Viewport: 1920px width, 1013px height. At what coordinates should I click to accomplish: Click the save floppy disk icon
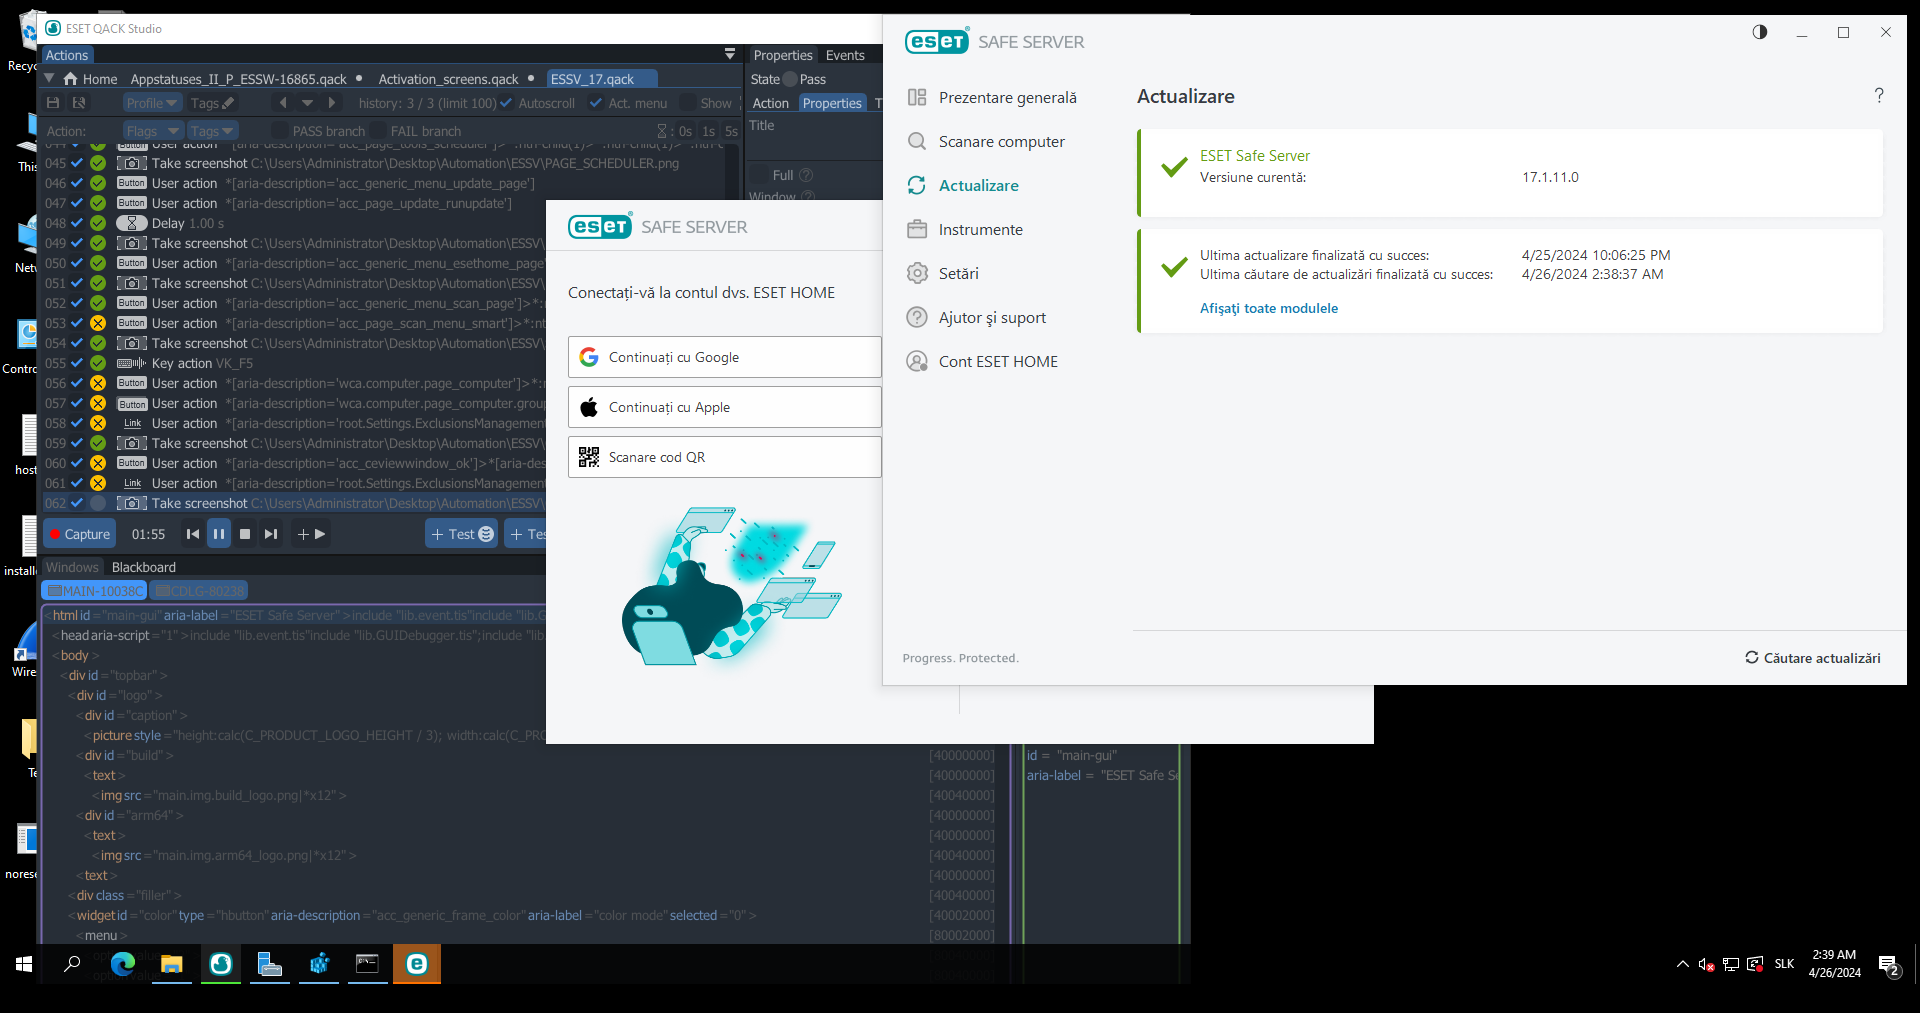coord(54,103)
